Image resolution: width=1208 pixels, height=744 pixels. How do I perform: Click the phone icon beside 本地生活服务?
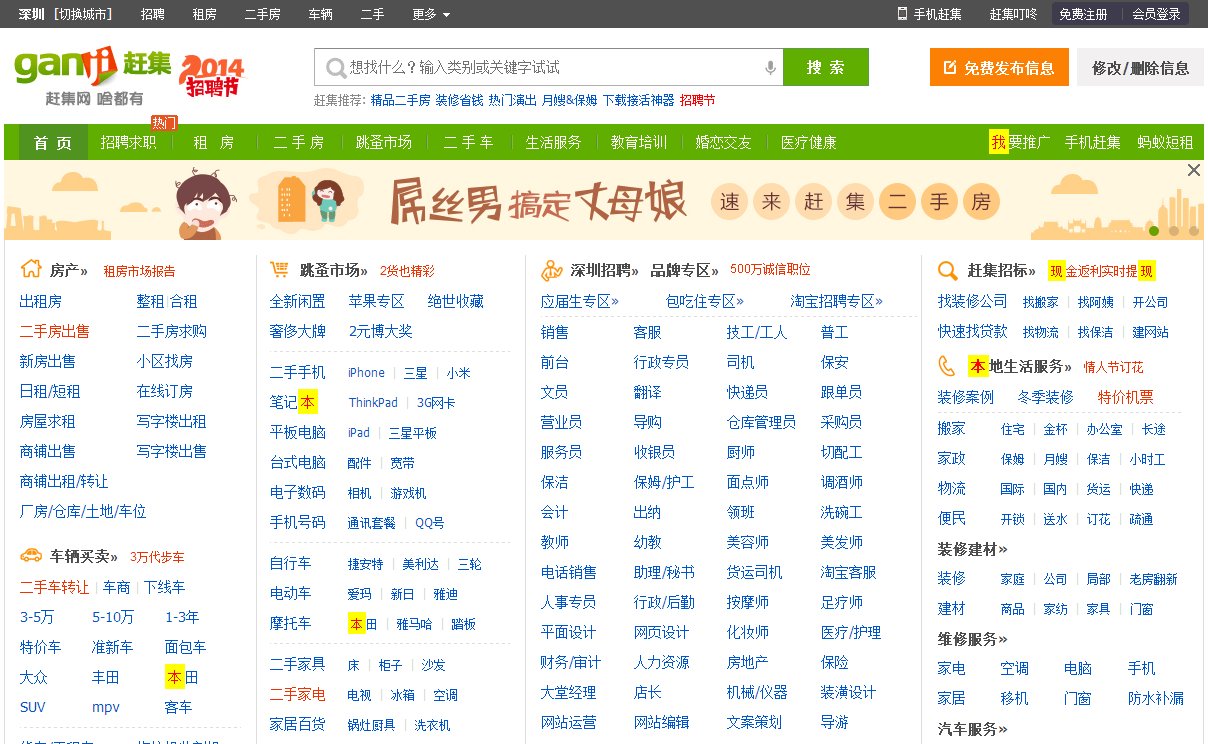click(x=945, y=364)
